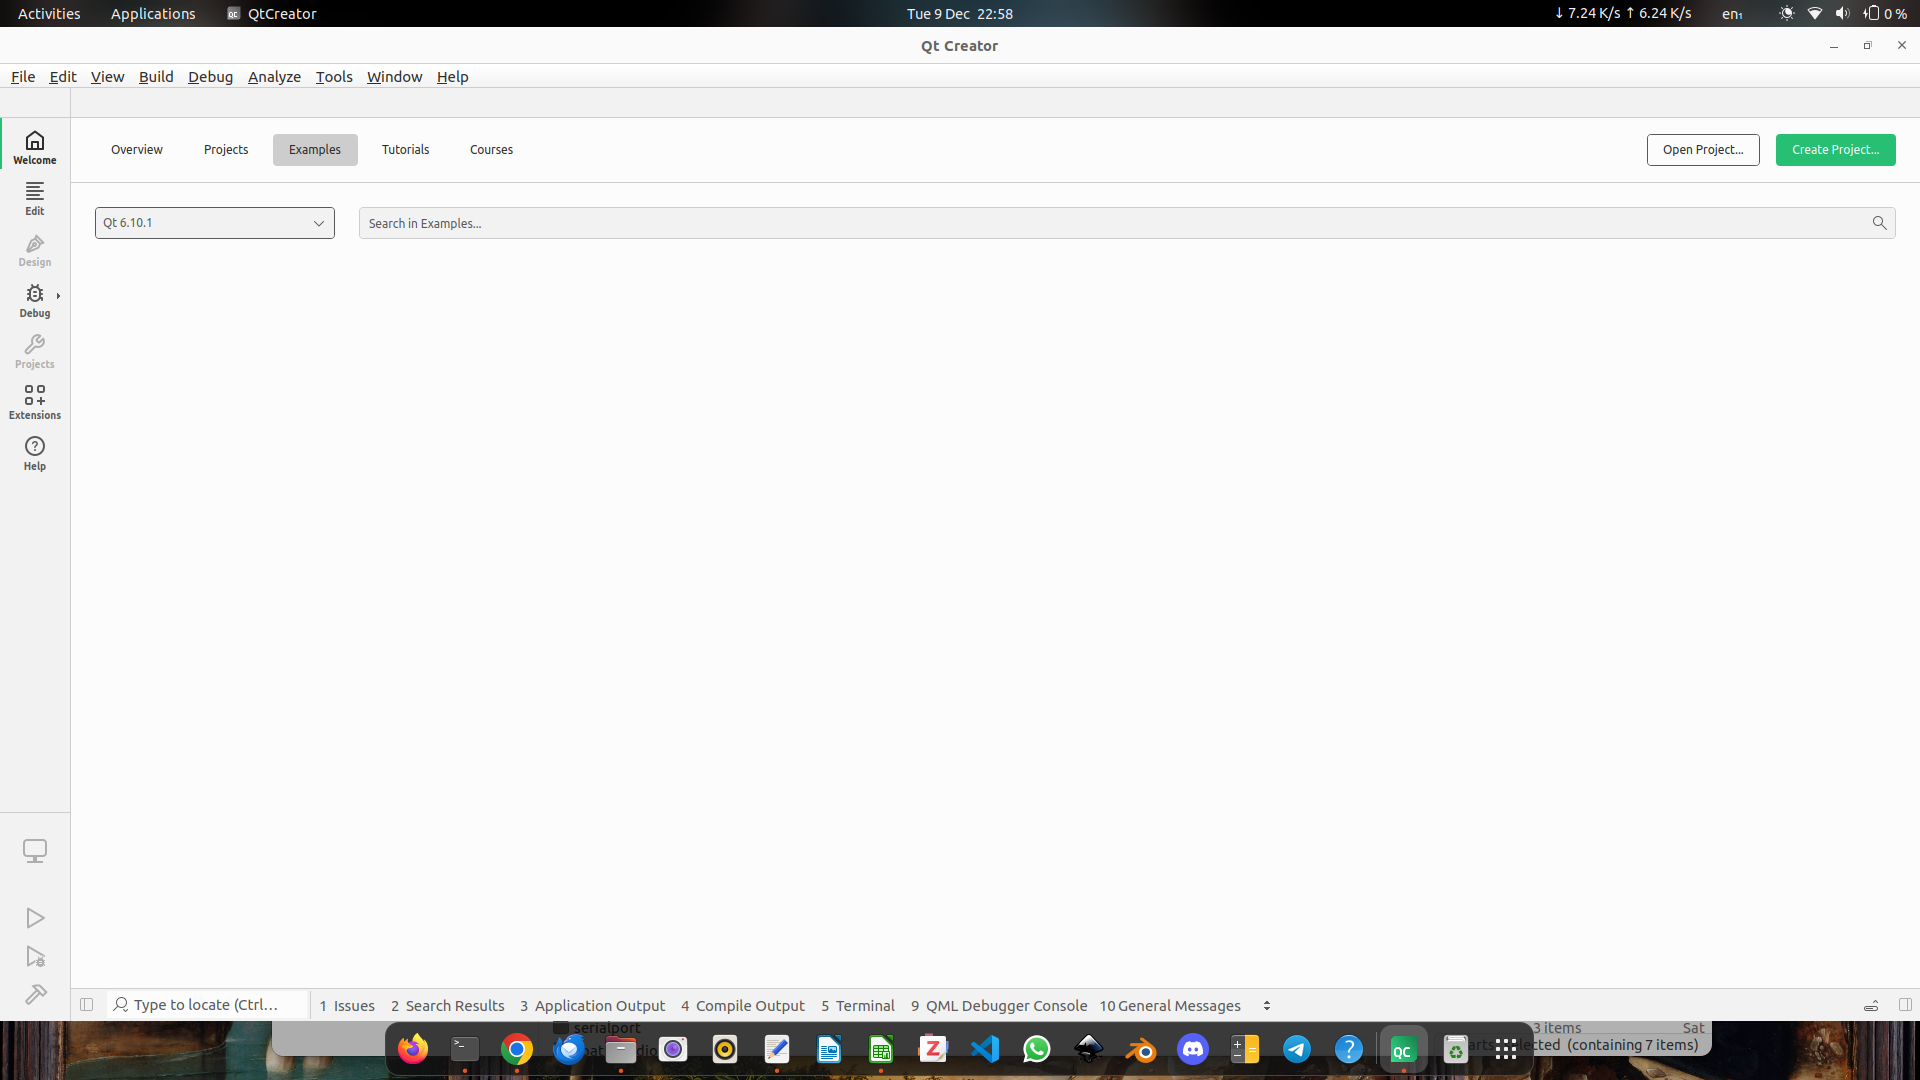
Task: Toggle the left sidebar visibility
Action: [x=87, y=1005]
